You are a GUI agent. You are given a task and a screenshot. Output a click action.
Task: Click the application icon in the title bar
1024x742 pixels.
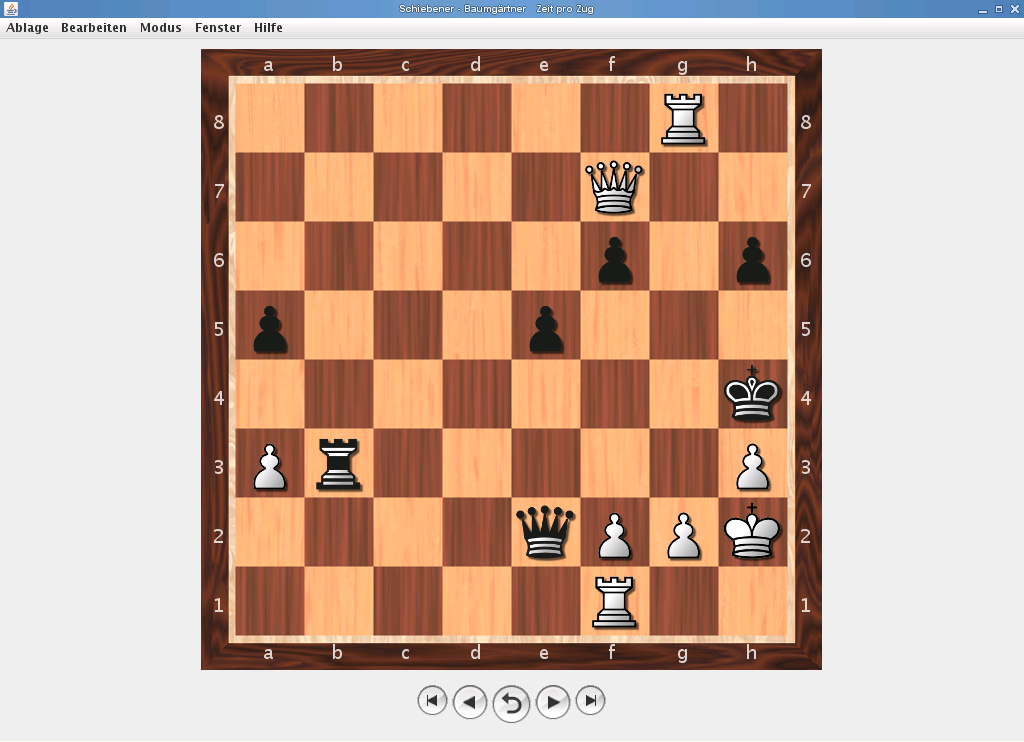pos(11,9)
